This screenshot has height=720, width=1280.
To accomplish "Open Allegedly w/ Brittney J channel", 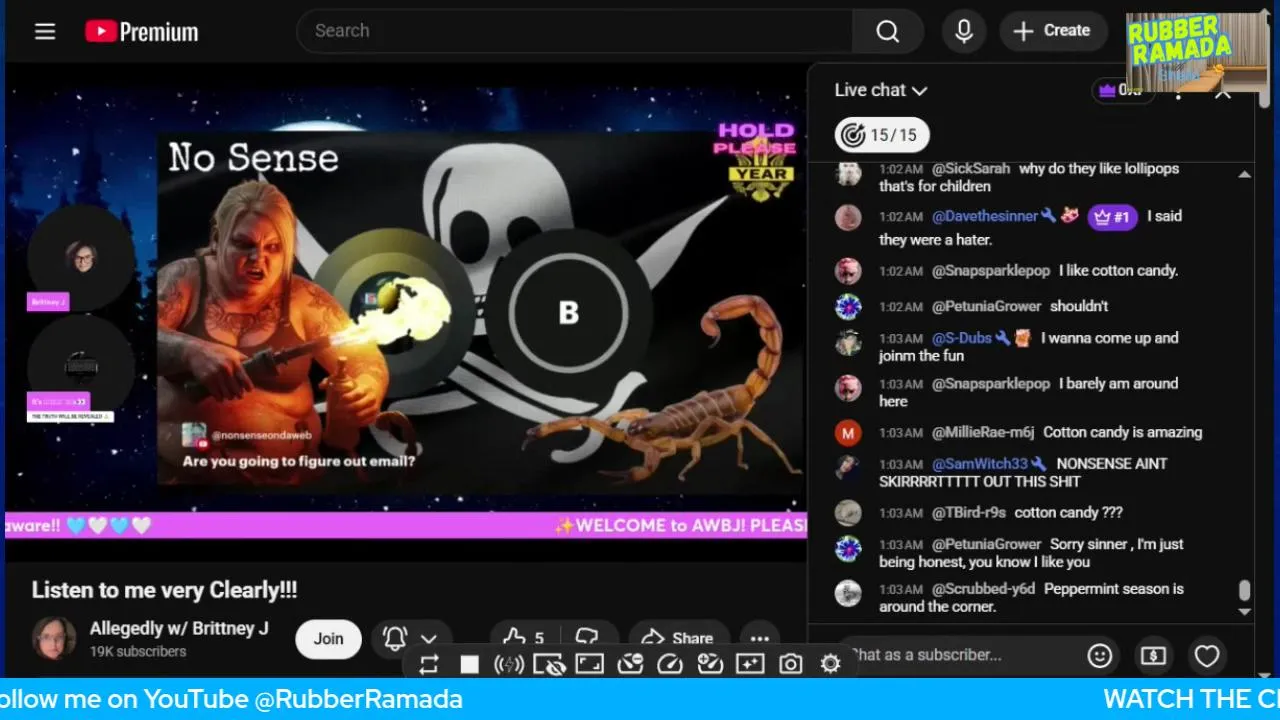I will (x=179, y=628).
